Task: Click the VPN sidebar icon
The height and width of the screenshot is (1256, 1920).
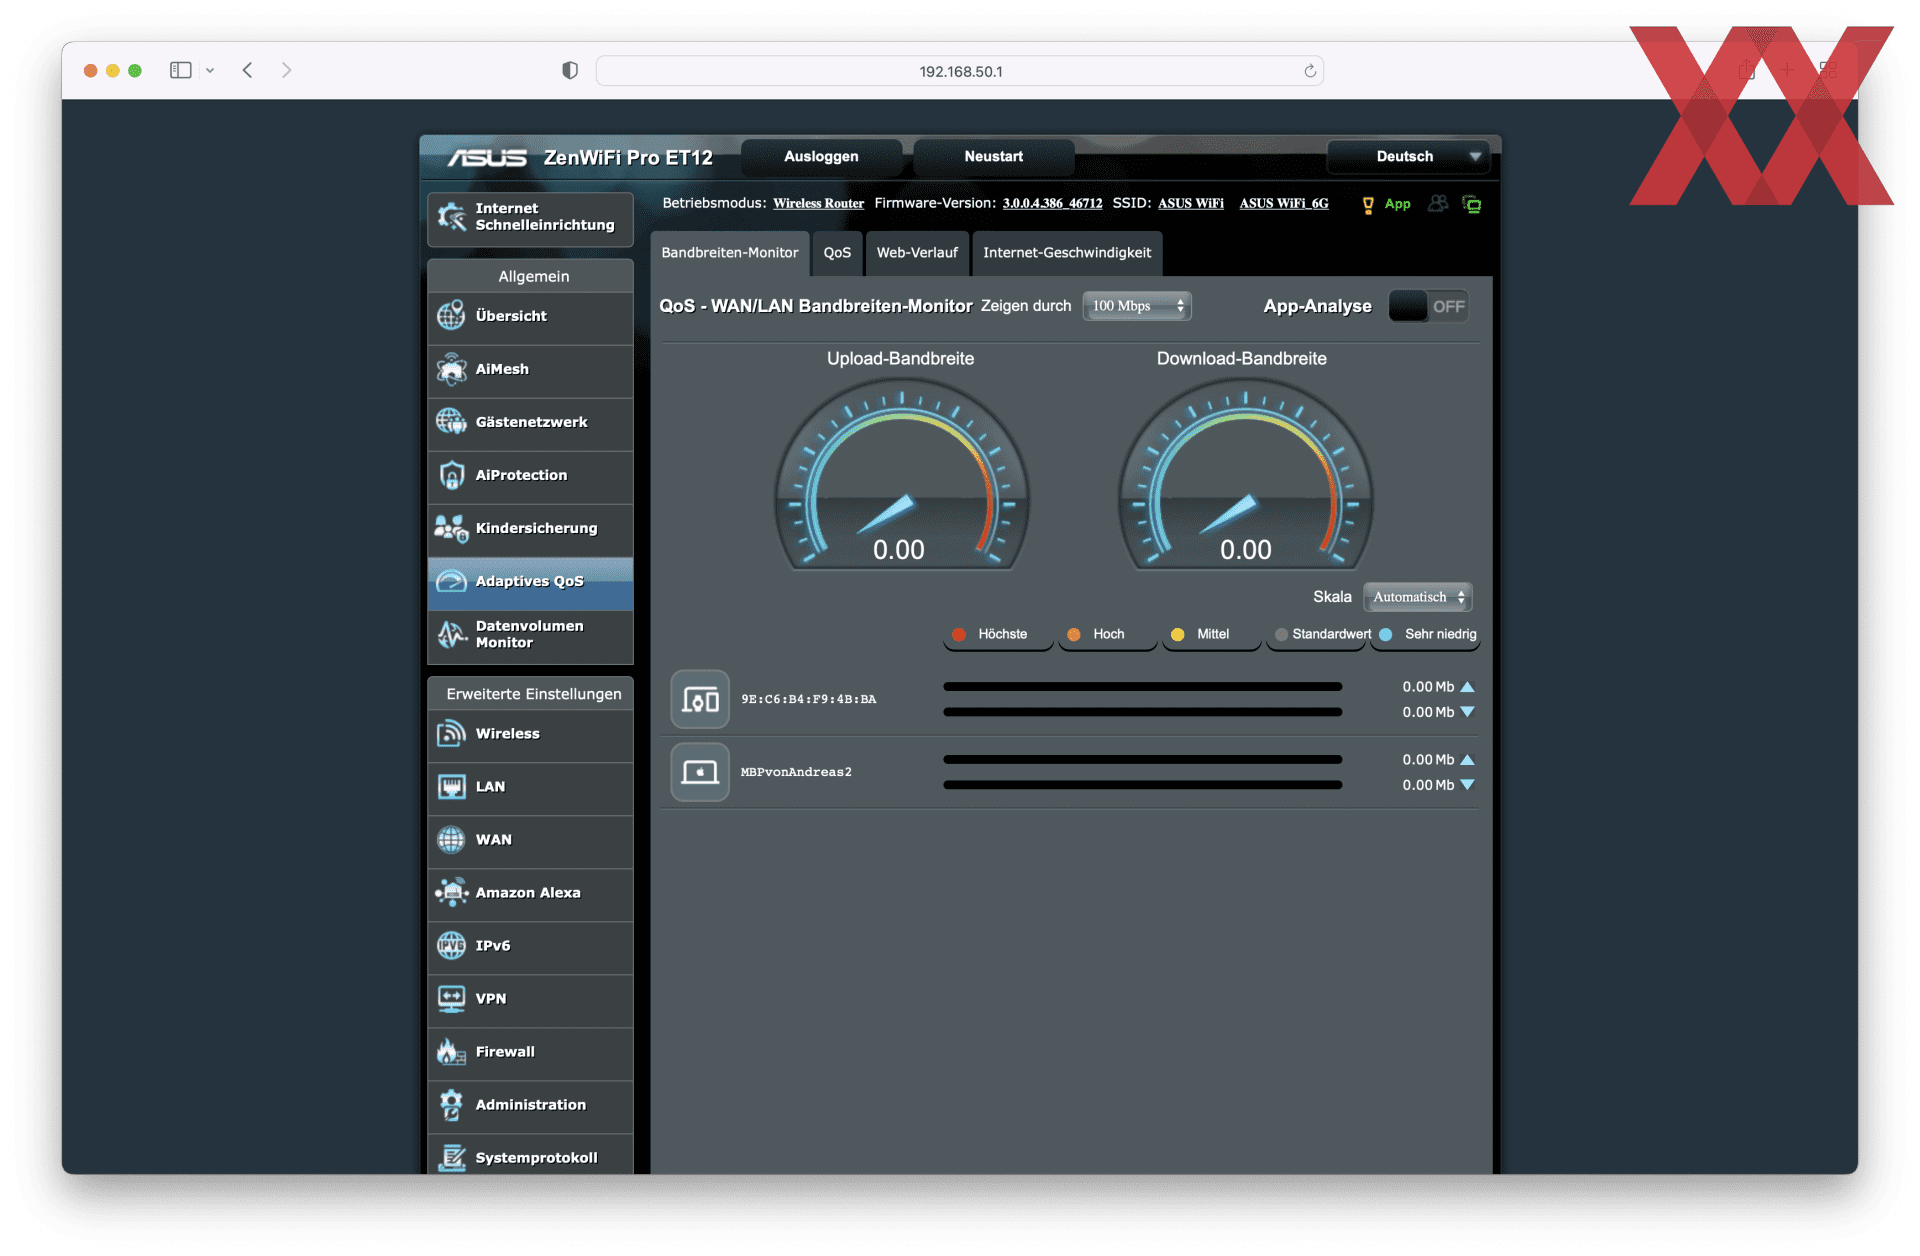Action: click(x=452, y=999)
